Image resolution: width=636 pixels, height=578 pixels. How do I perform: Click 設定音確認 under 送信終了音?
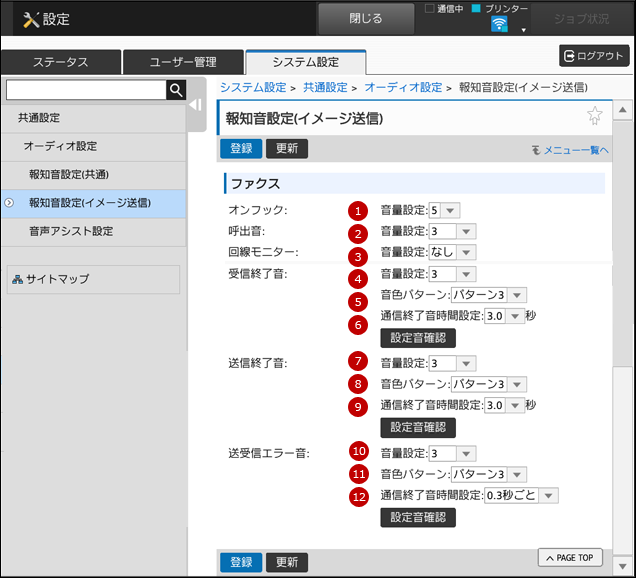(418, 428)
